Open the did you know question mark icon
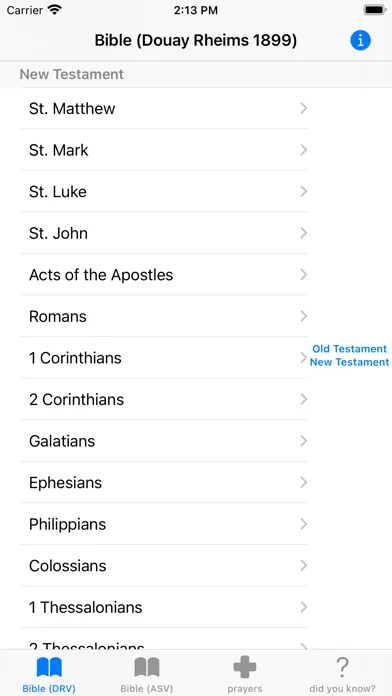The height and width of the screenshot is (696, 392). click(x=342, y=667)
